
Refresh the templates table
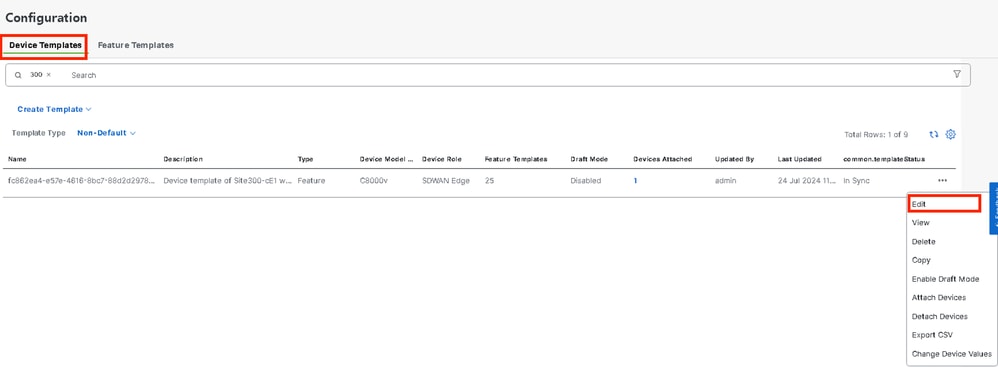tap(934, 134)
